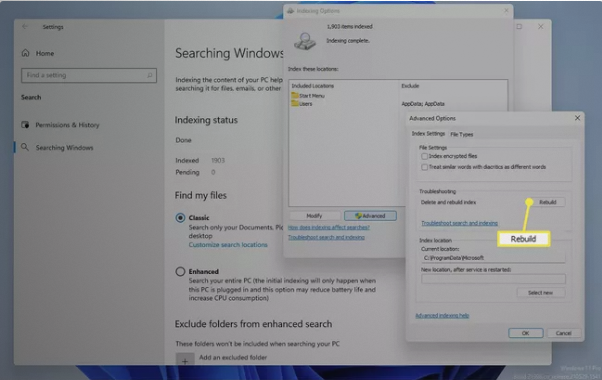
Task: Click plus icon to add excluded folder
Action: (x=185, y=360)
